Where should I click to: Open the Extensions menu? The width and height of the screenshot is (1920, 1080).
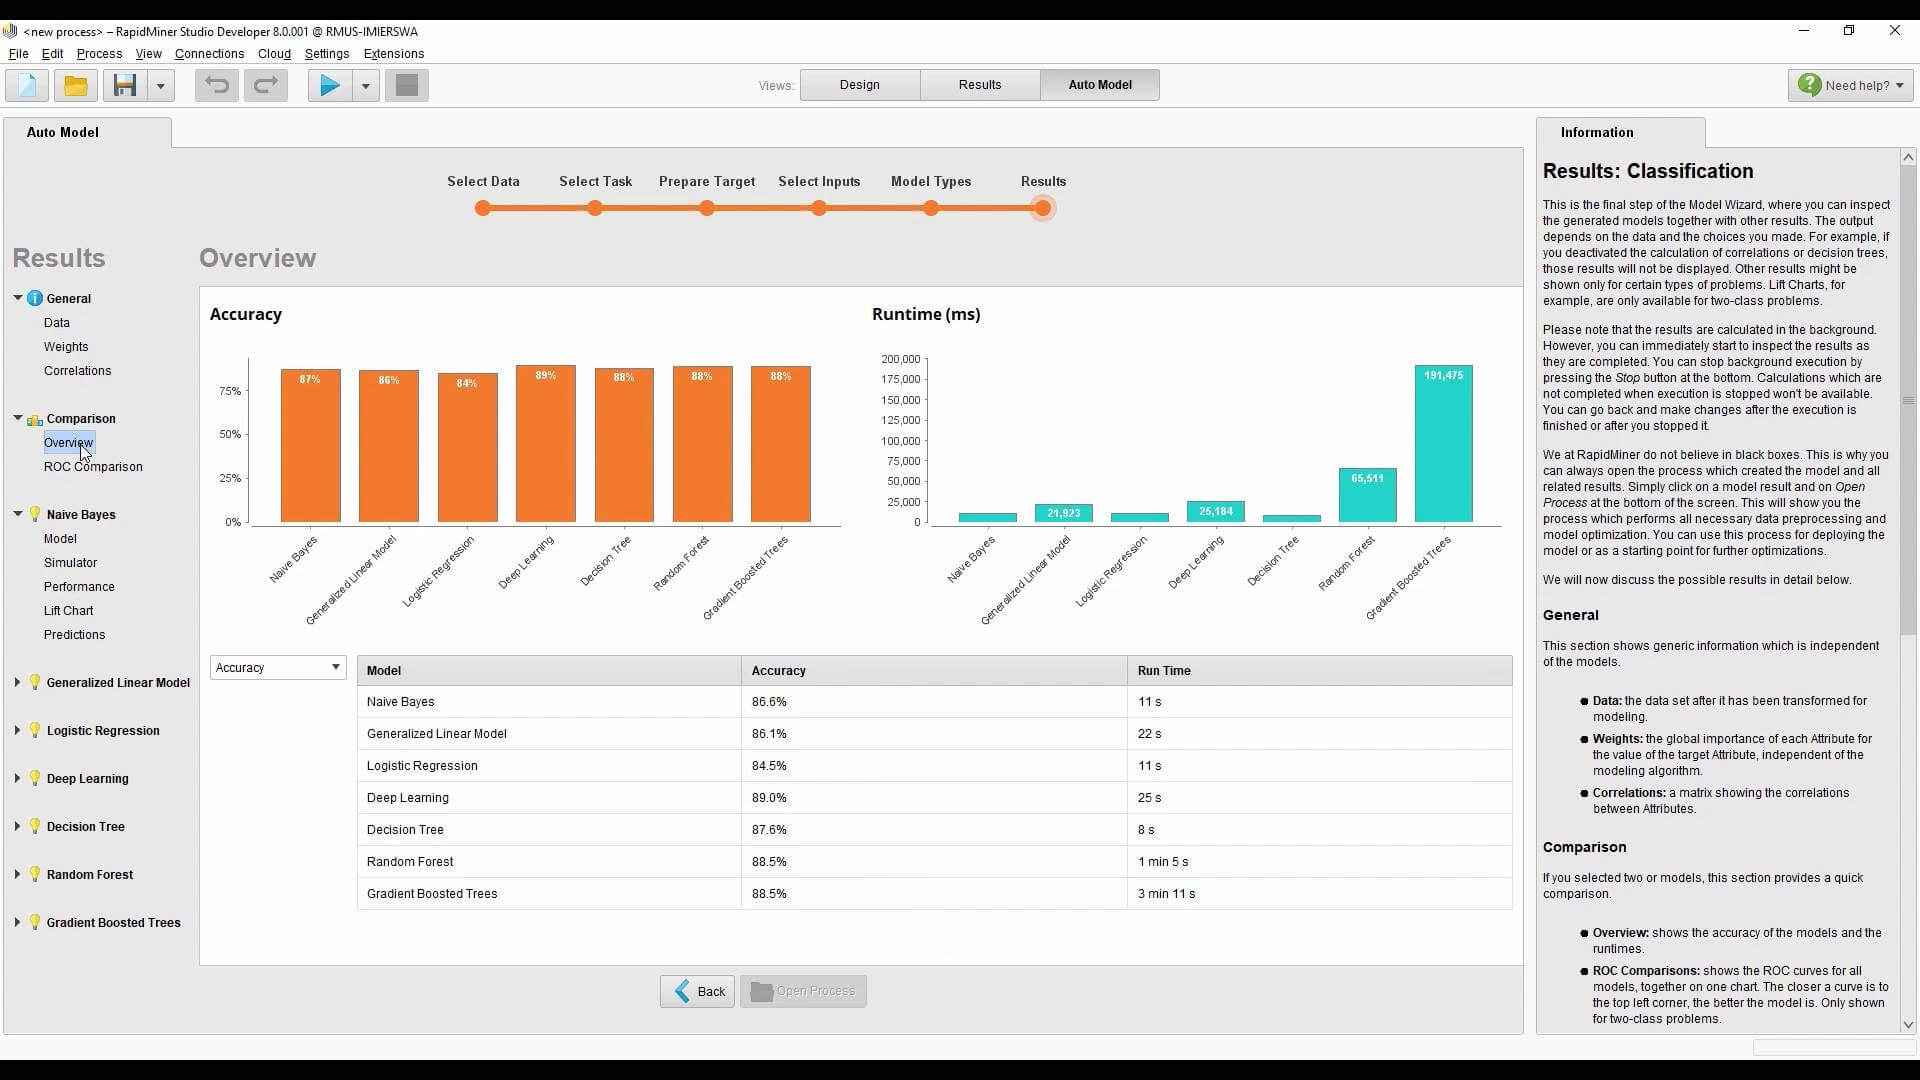coord(393,54)
